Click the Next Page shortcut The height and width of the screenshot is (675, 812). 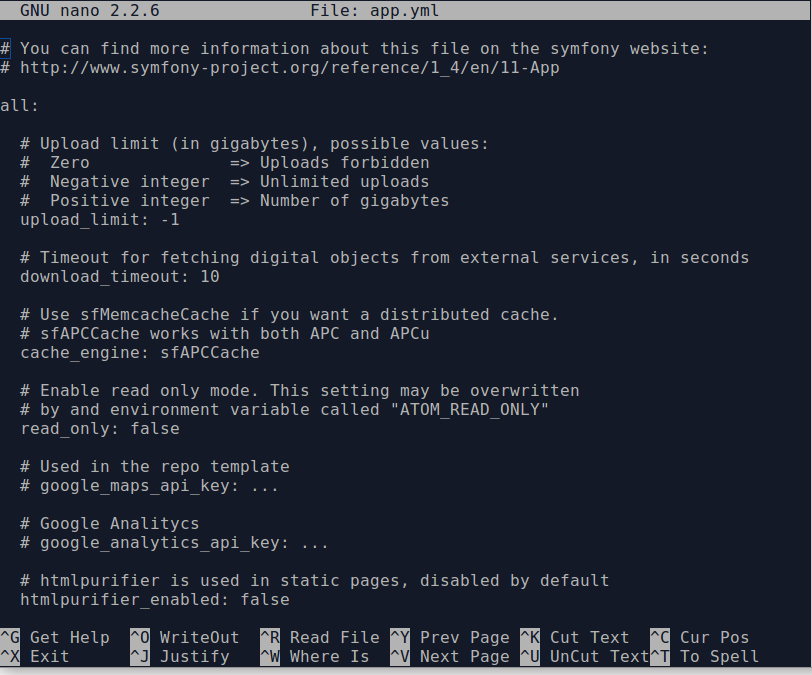464,656
